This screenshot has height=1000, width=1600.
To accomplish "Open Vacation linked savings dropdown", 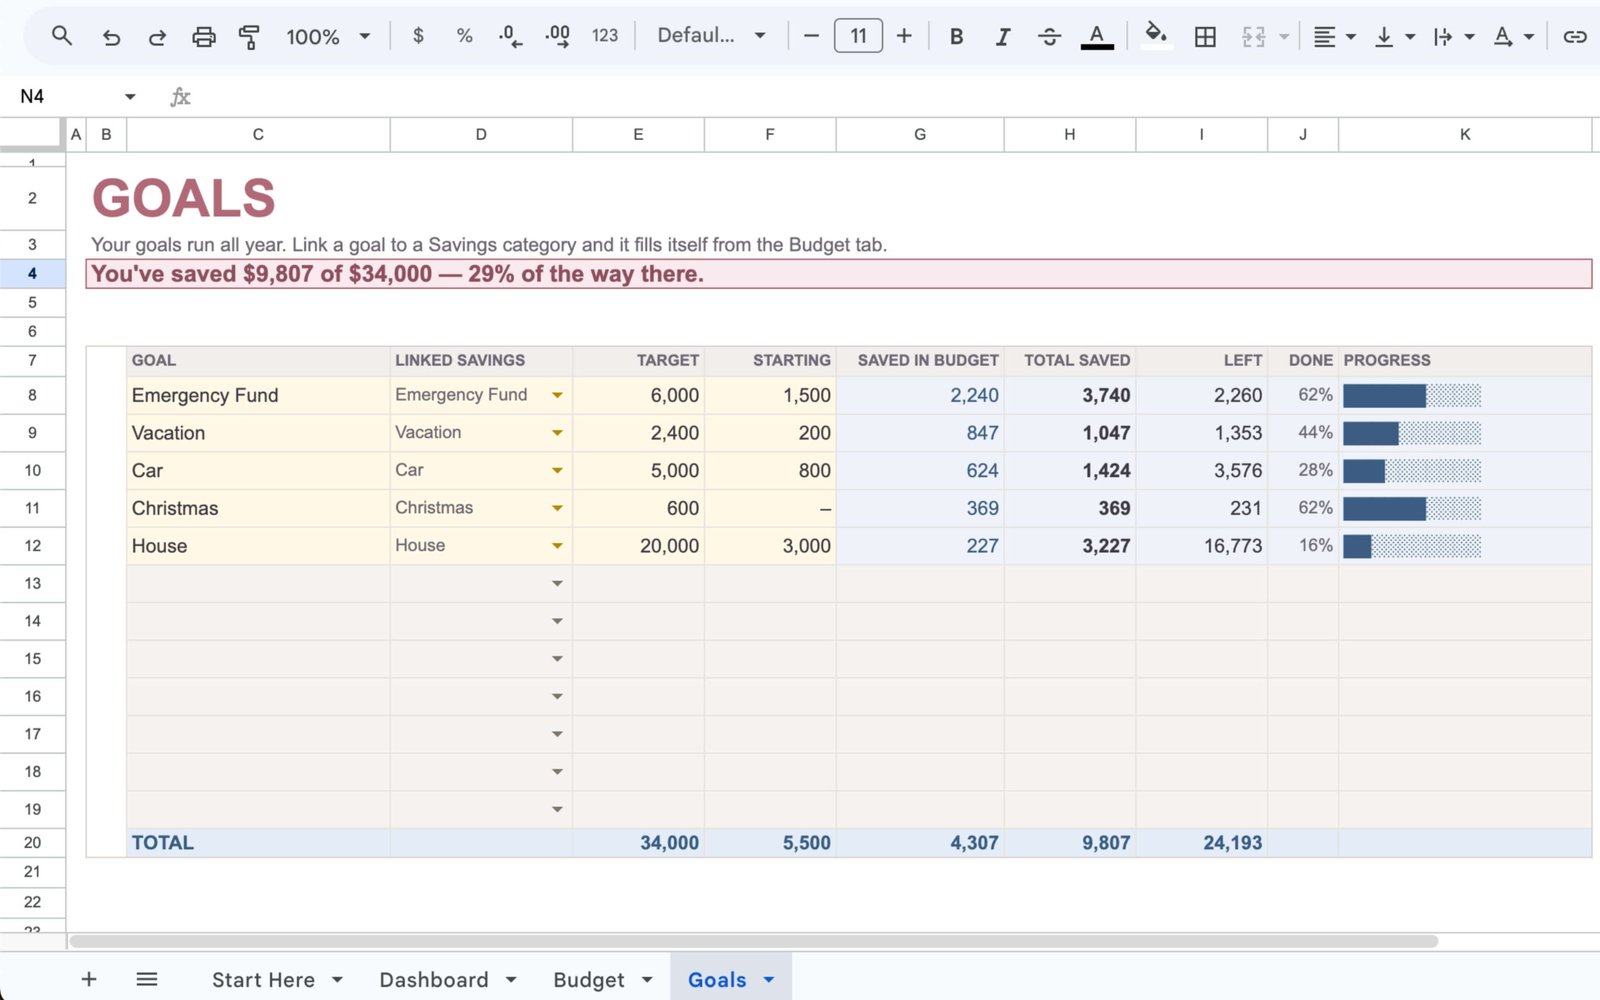I will click(557, 433).
